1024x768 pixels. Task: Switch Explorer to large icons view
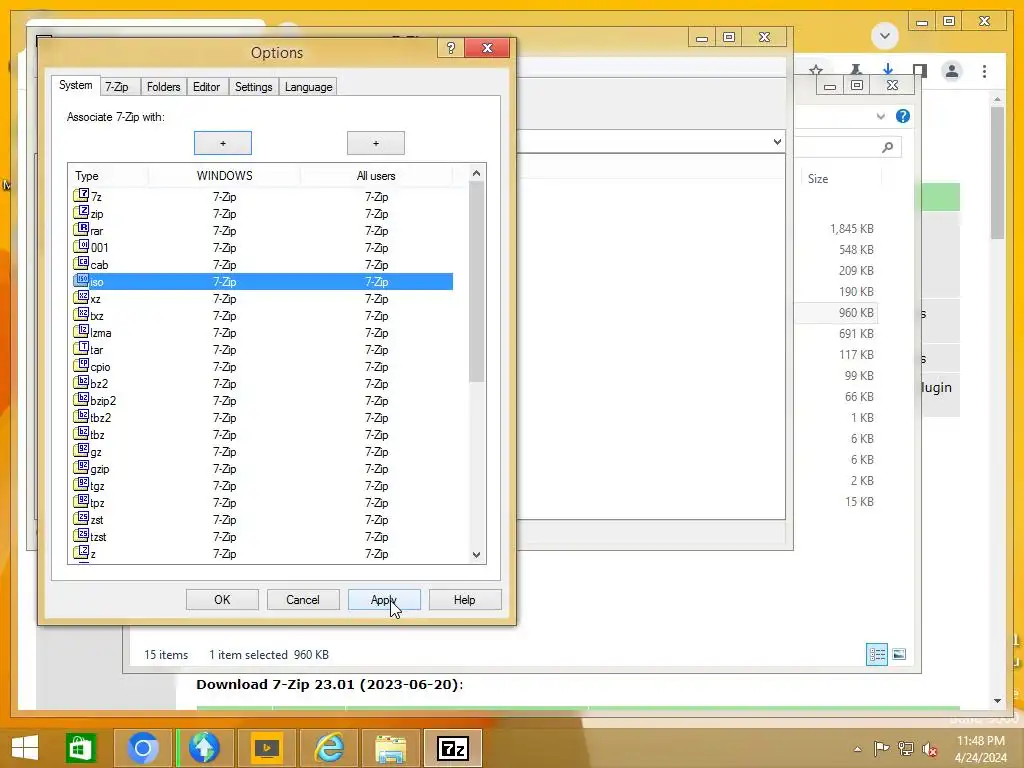899,654
